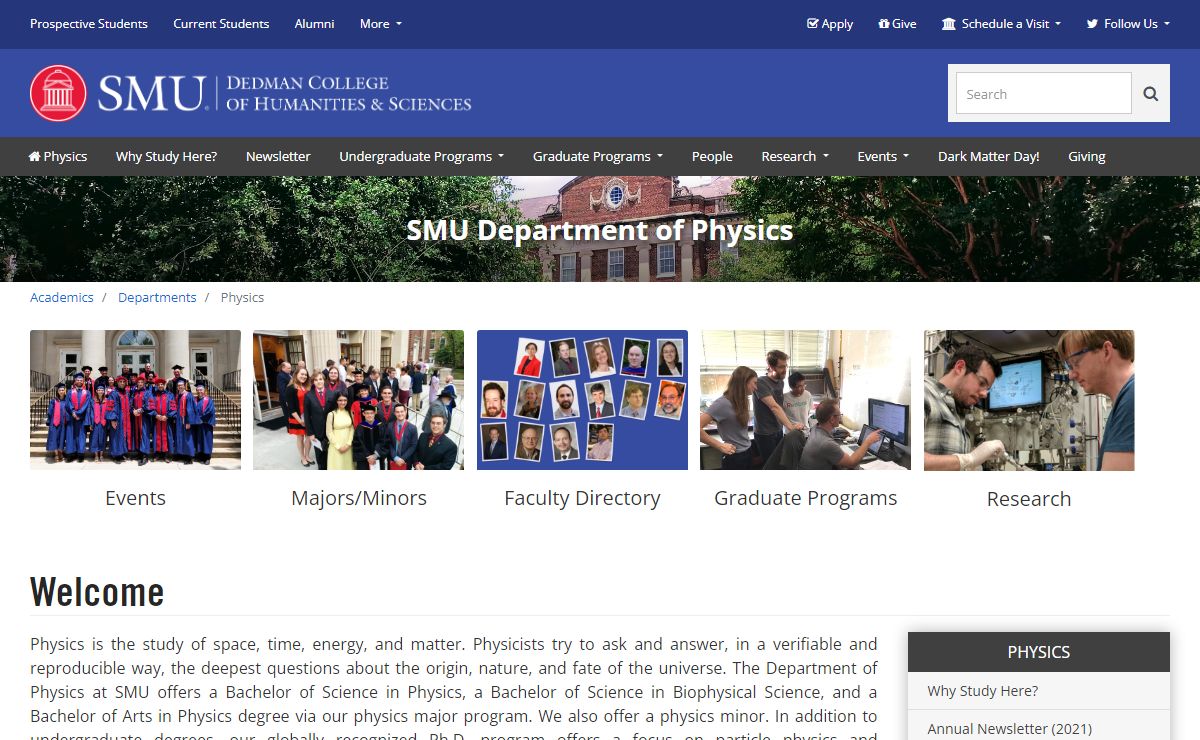Expand Undergraduate Programs menu
Viewport: 1200px width, 740px height.
(x=422, y=156)
